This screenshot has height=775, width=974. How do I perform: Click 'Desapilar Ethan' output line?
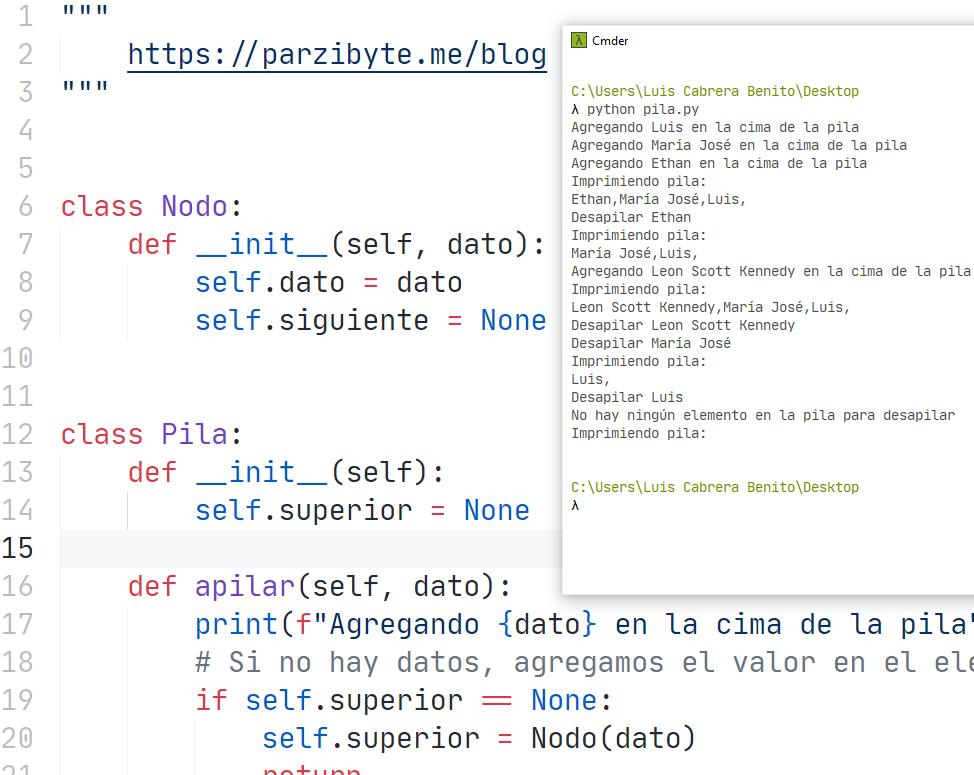click(631, 217)
